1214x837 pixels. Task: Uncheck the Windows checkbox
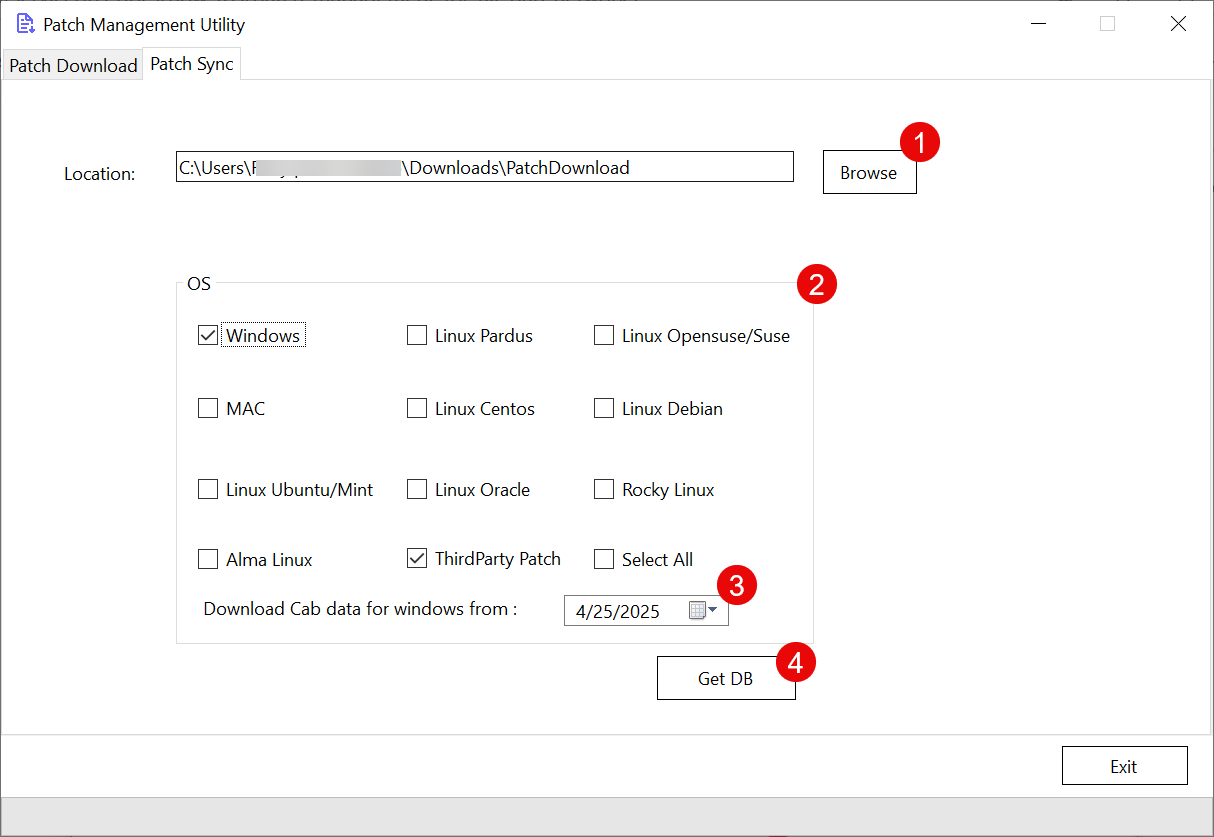(207, 335)
